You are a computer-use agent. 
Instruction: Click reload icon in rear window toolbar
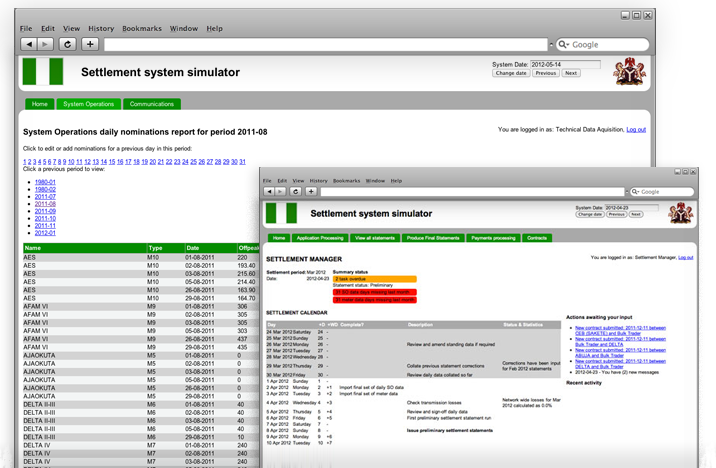coord(68,44)
